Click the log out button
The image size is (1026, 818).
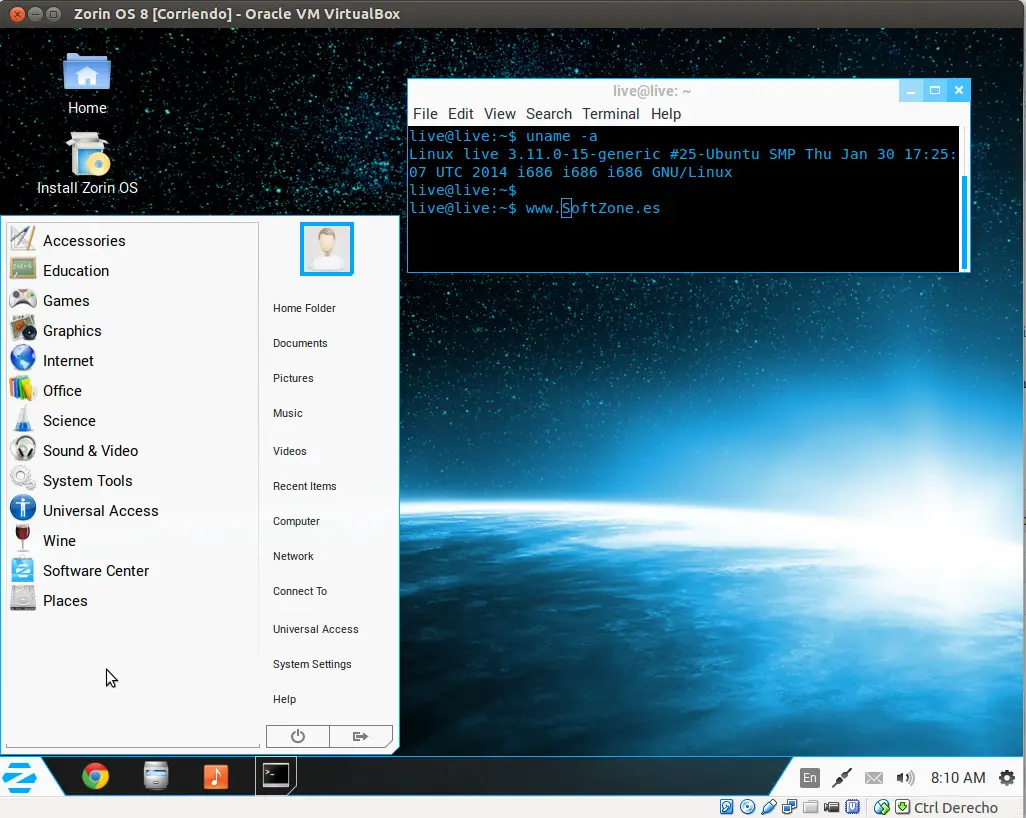click(x=361, y=736)
